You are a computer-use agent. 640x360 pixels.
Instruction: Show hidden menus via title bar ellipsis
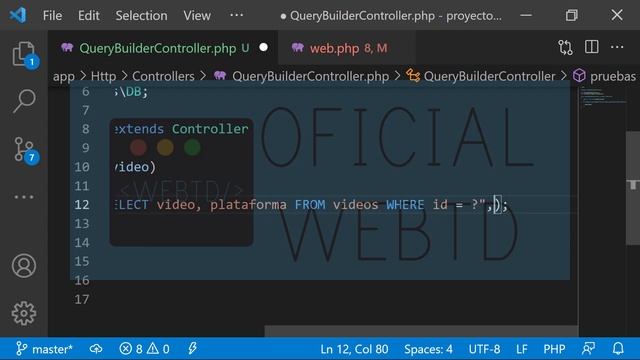[236, 16]
